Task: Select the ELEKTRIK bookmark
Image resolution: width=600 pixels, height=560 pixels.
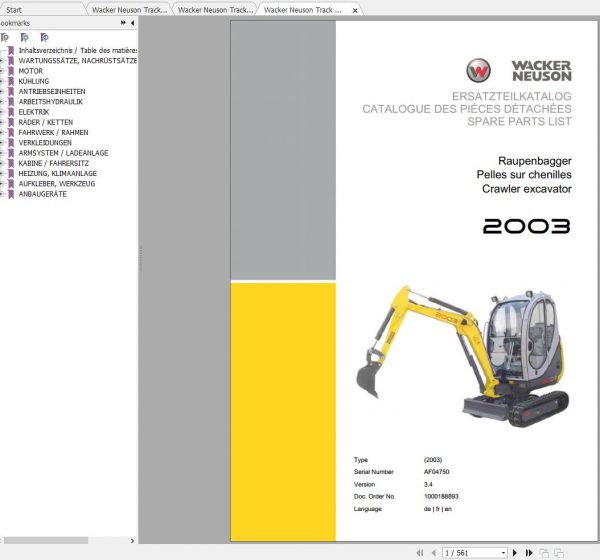Action: pyautogui.click(x=34, y=112)
